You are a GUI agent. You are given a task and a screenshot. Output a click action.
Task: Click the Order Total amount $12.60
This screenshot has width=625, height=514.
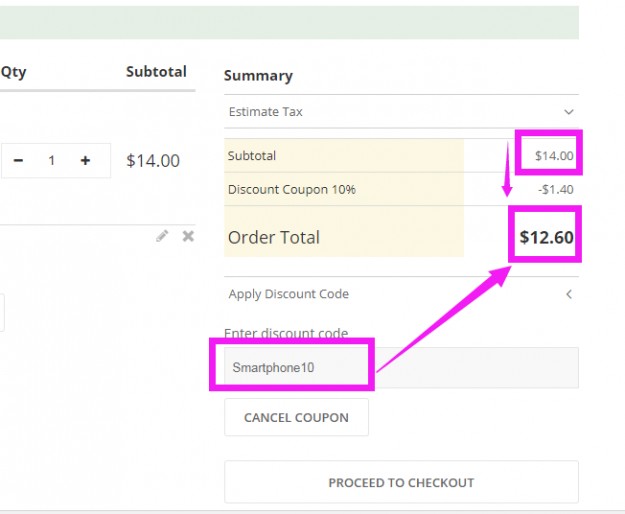tap(546, 238)
